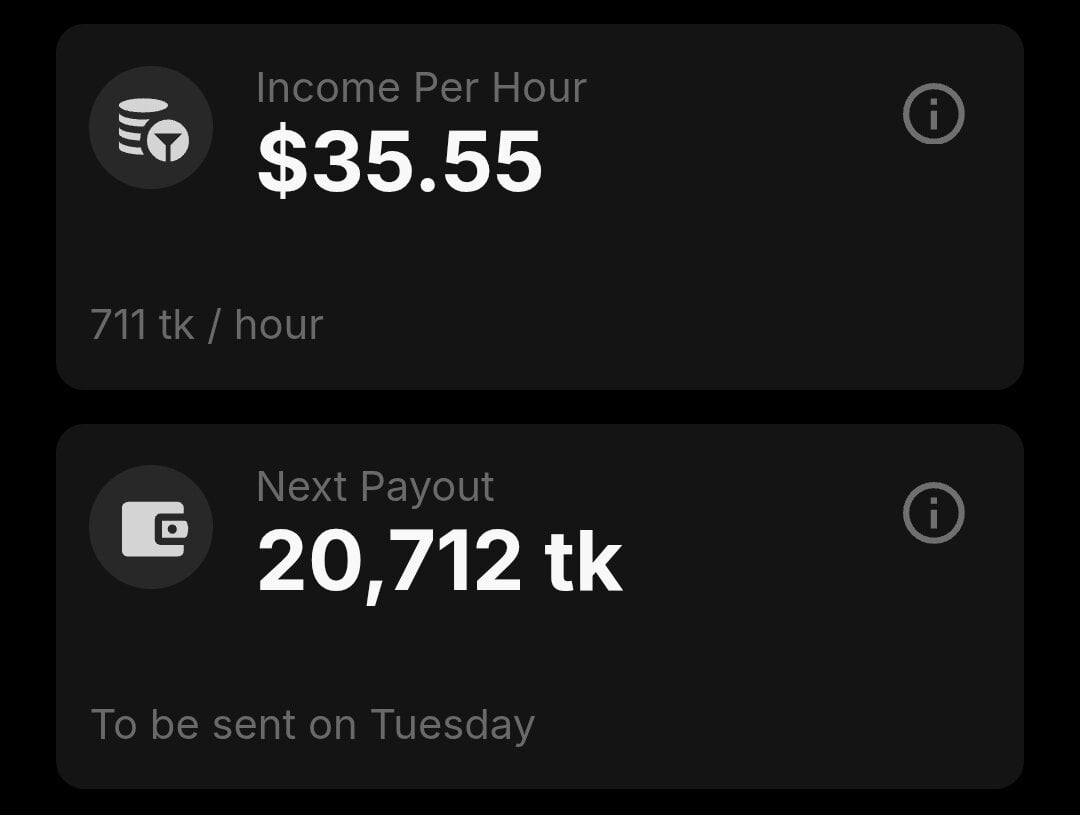Tap the word "Payout" in card title
1080x815 pixels.
427,487
